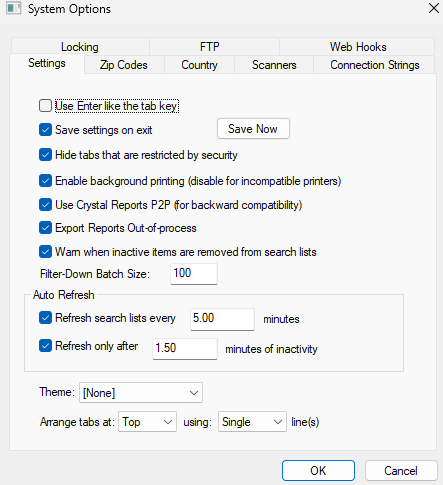Open the Connection Strings tab
The width and height of the screenshot is (443, 485).
point(375,65)
